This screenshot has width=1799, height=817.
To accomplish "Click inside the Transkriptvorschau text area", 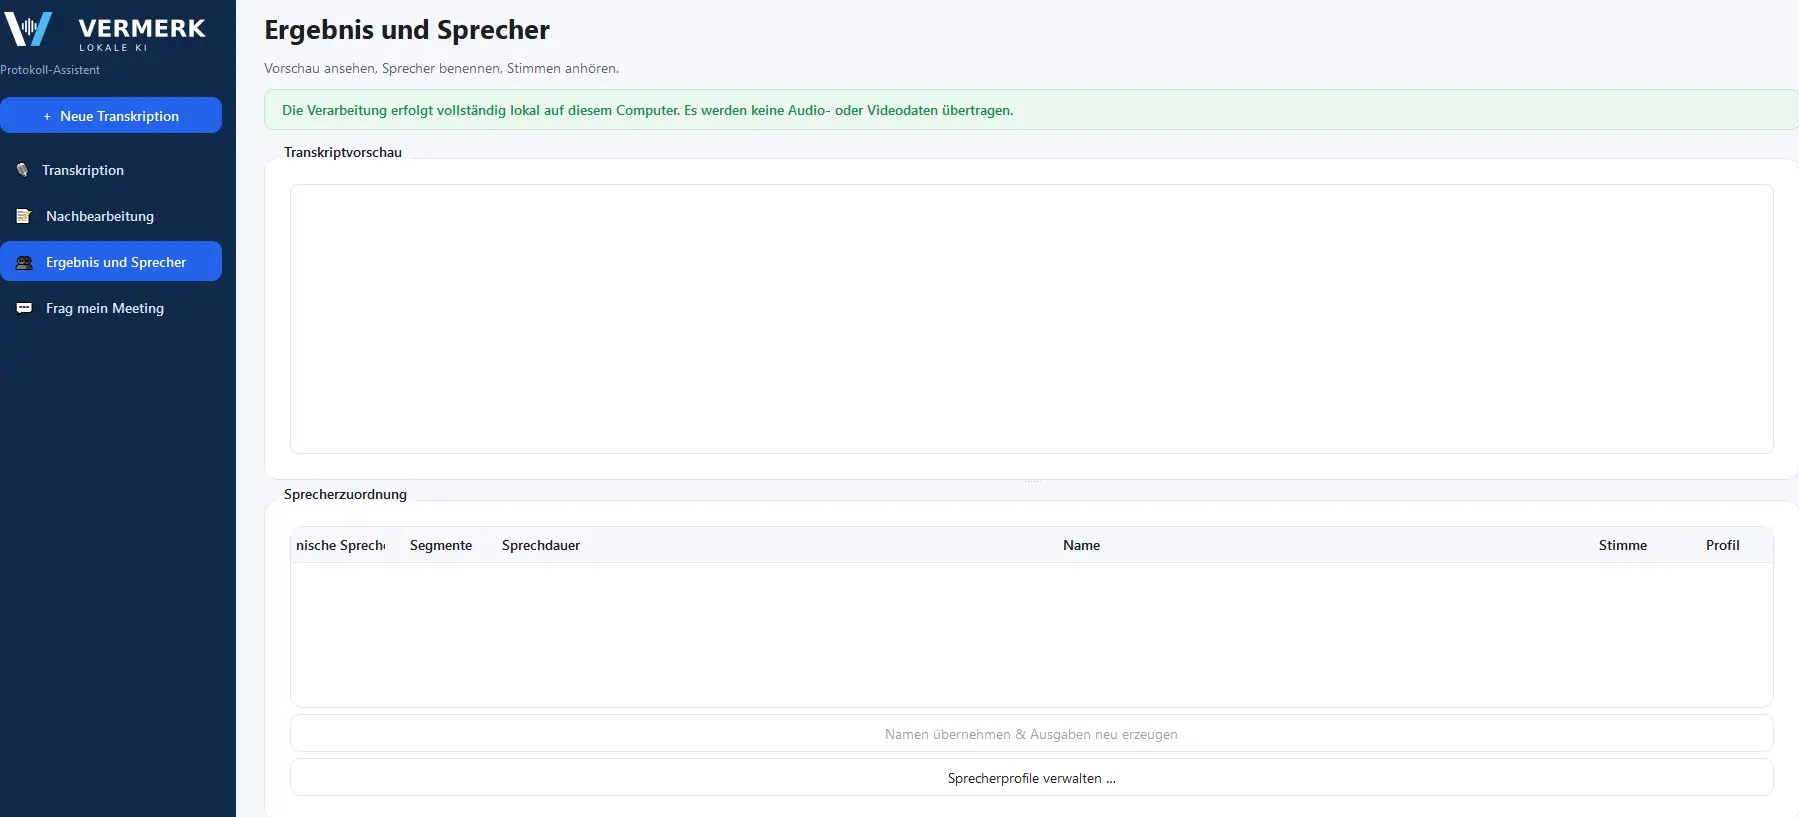I will tap(1031, 319).
